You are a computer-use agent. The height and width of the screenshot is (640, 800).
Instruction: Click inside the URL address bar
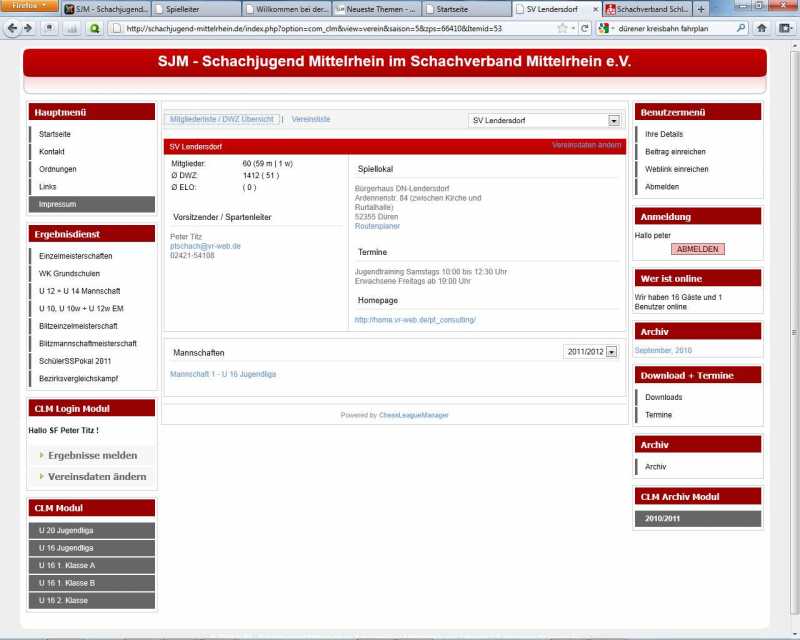click(330, 28)
